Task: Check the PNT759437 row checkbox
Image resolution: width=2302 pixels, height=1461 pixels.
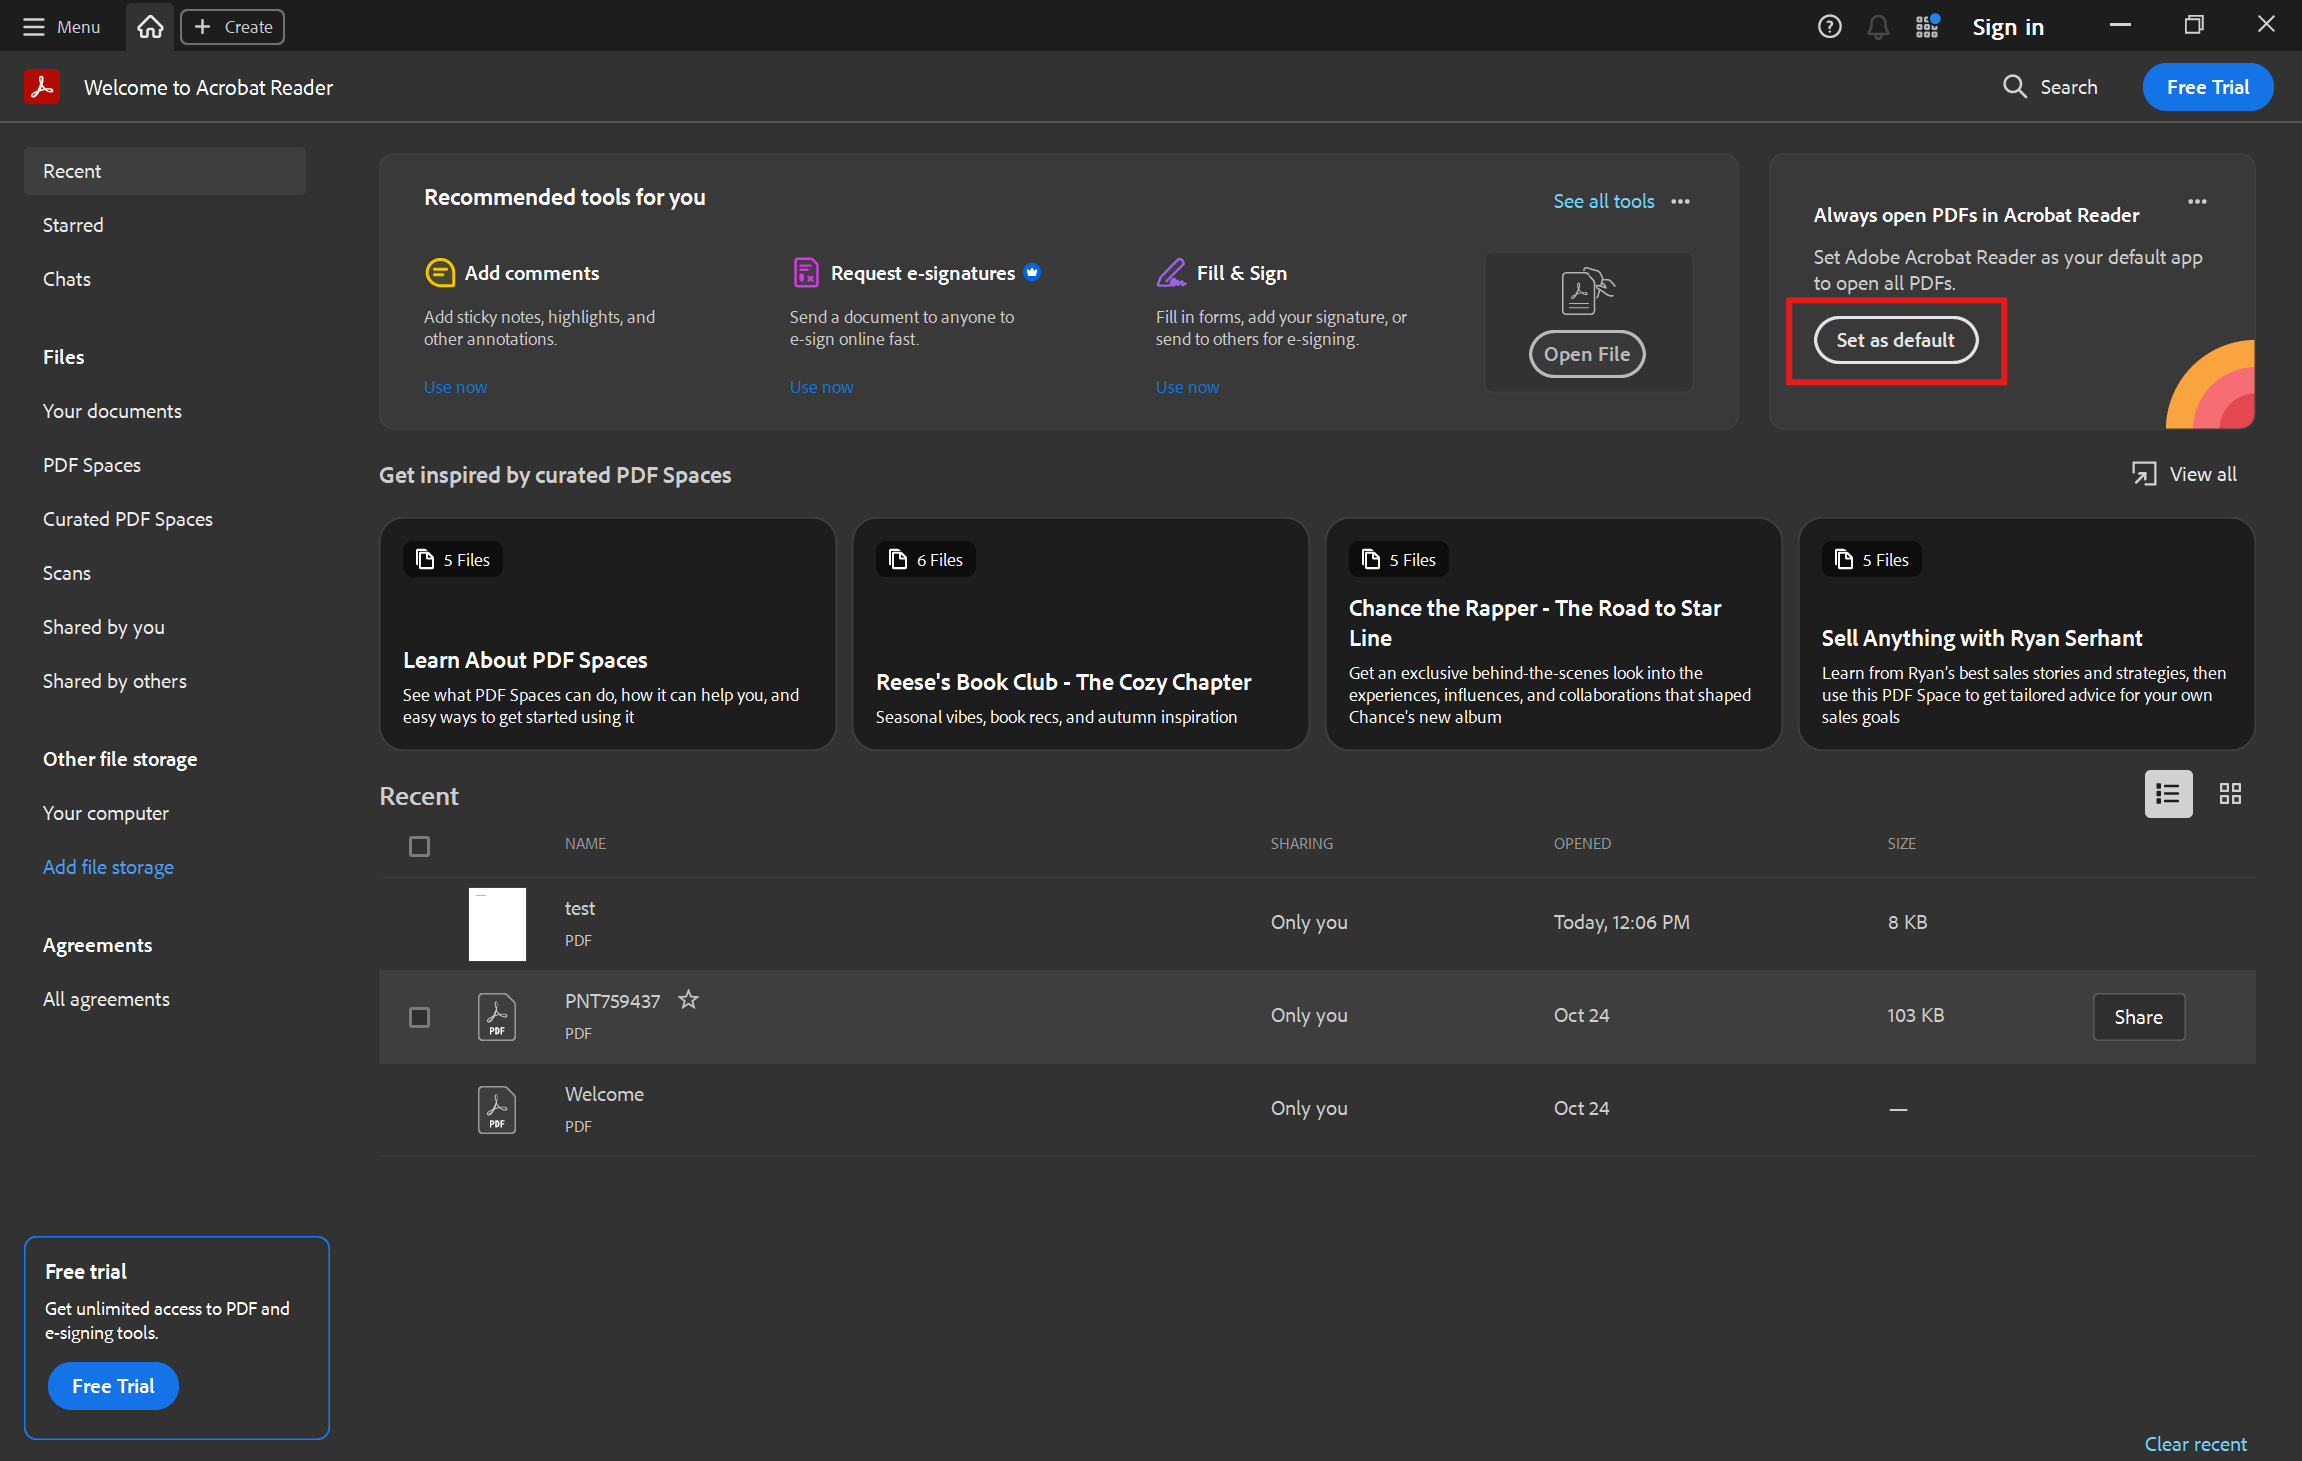Action: click(419, 1017)
